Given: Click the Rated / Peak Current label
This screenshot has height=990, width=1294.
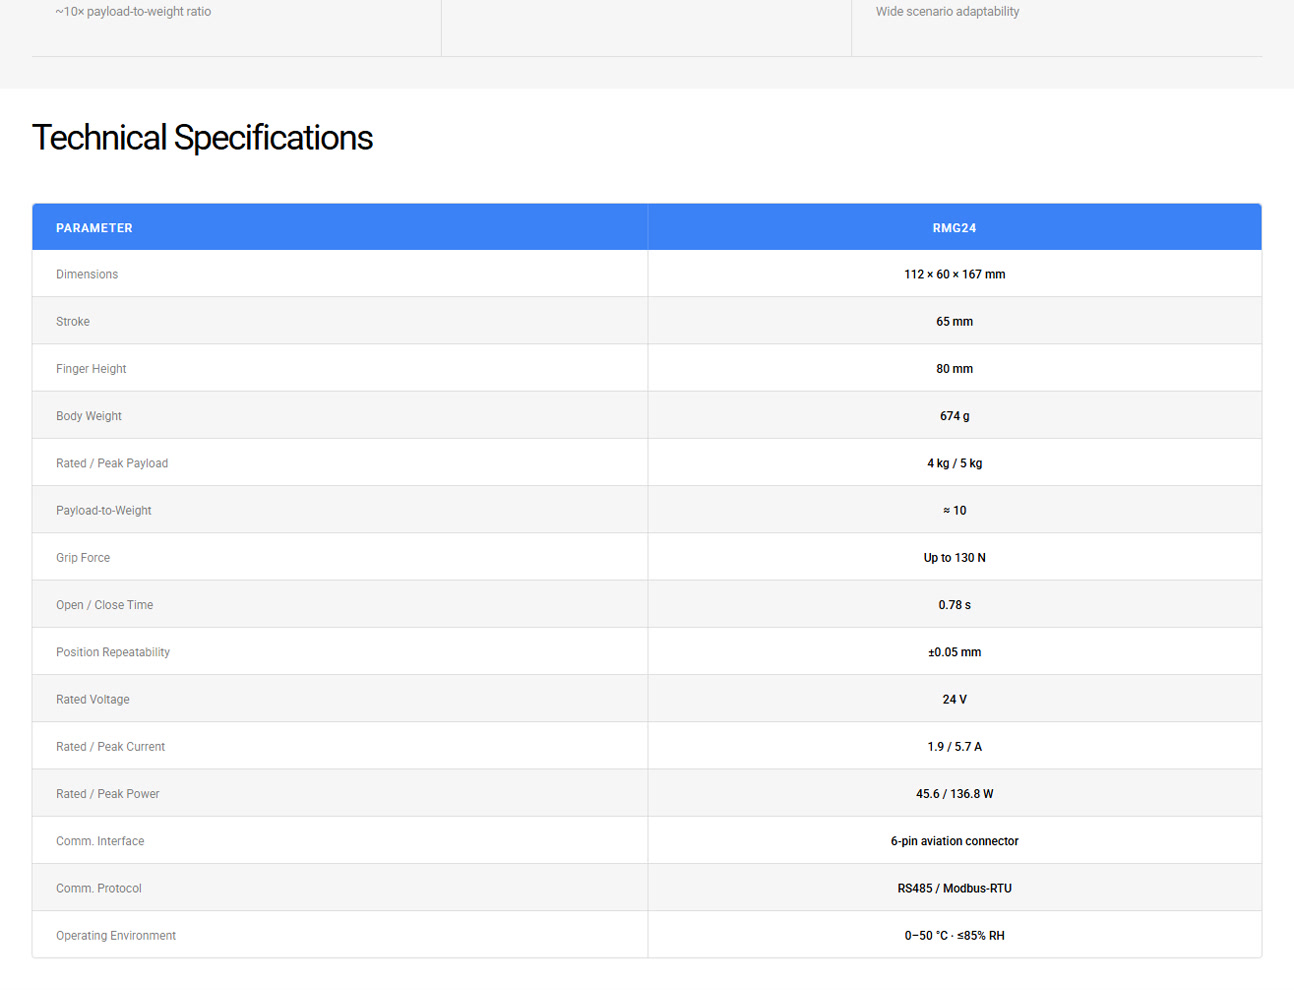Looking at the screenshot, I should point(111,746).
